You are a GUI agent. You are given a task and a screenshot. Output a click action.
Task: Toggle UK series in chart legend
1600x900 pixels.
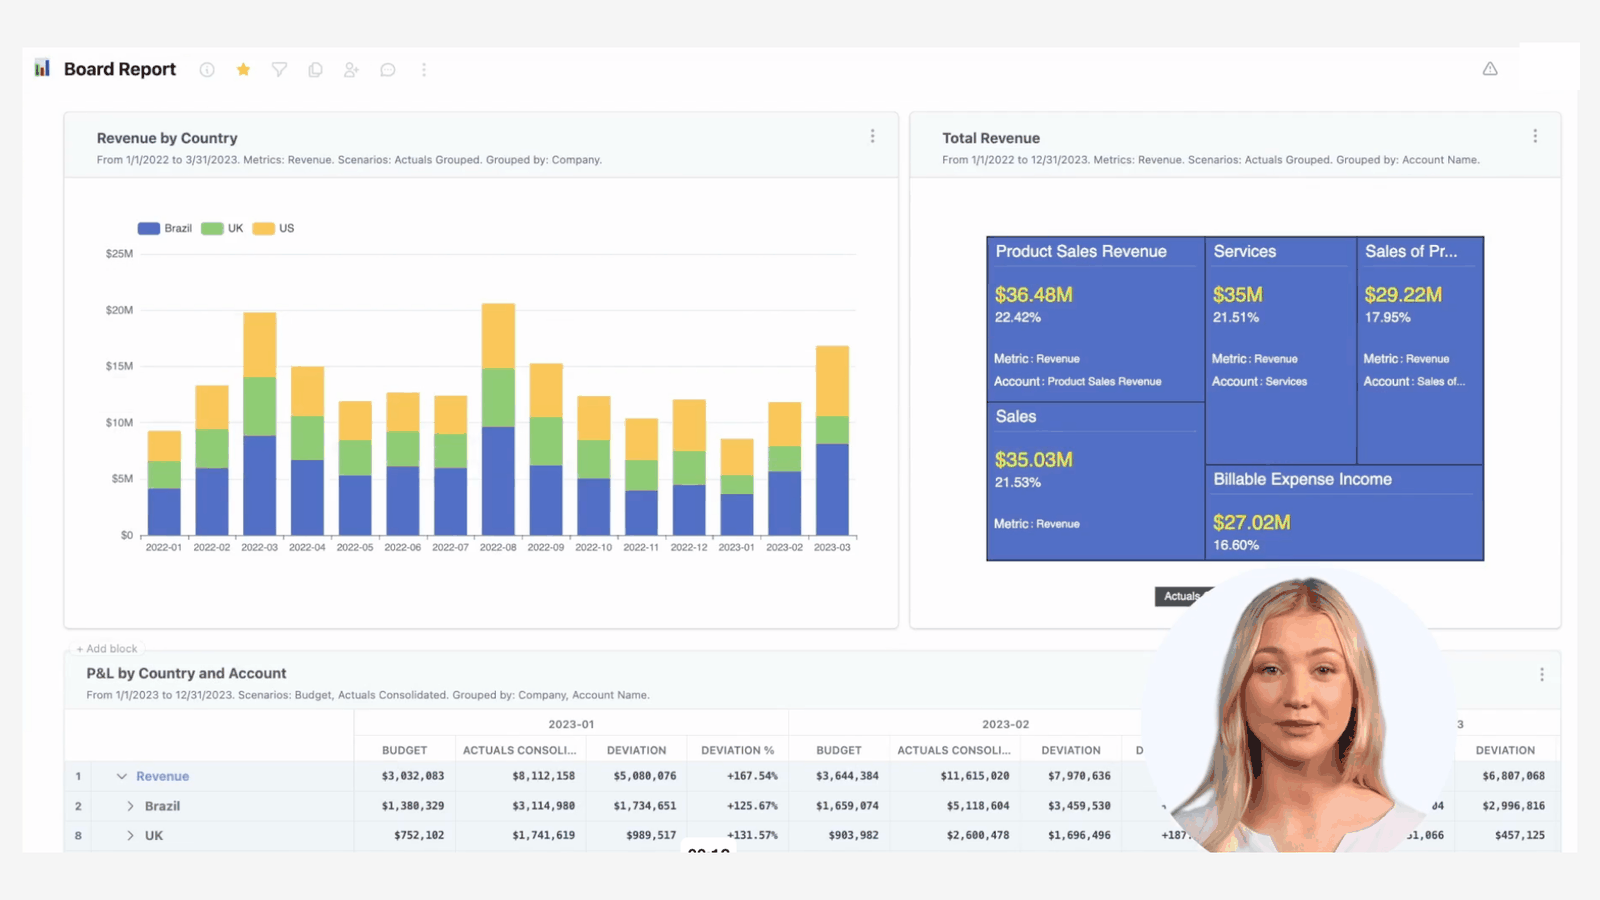[x=222, y=228]
